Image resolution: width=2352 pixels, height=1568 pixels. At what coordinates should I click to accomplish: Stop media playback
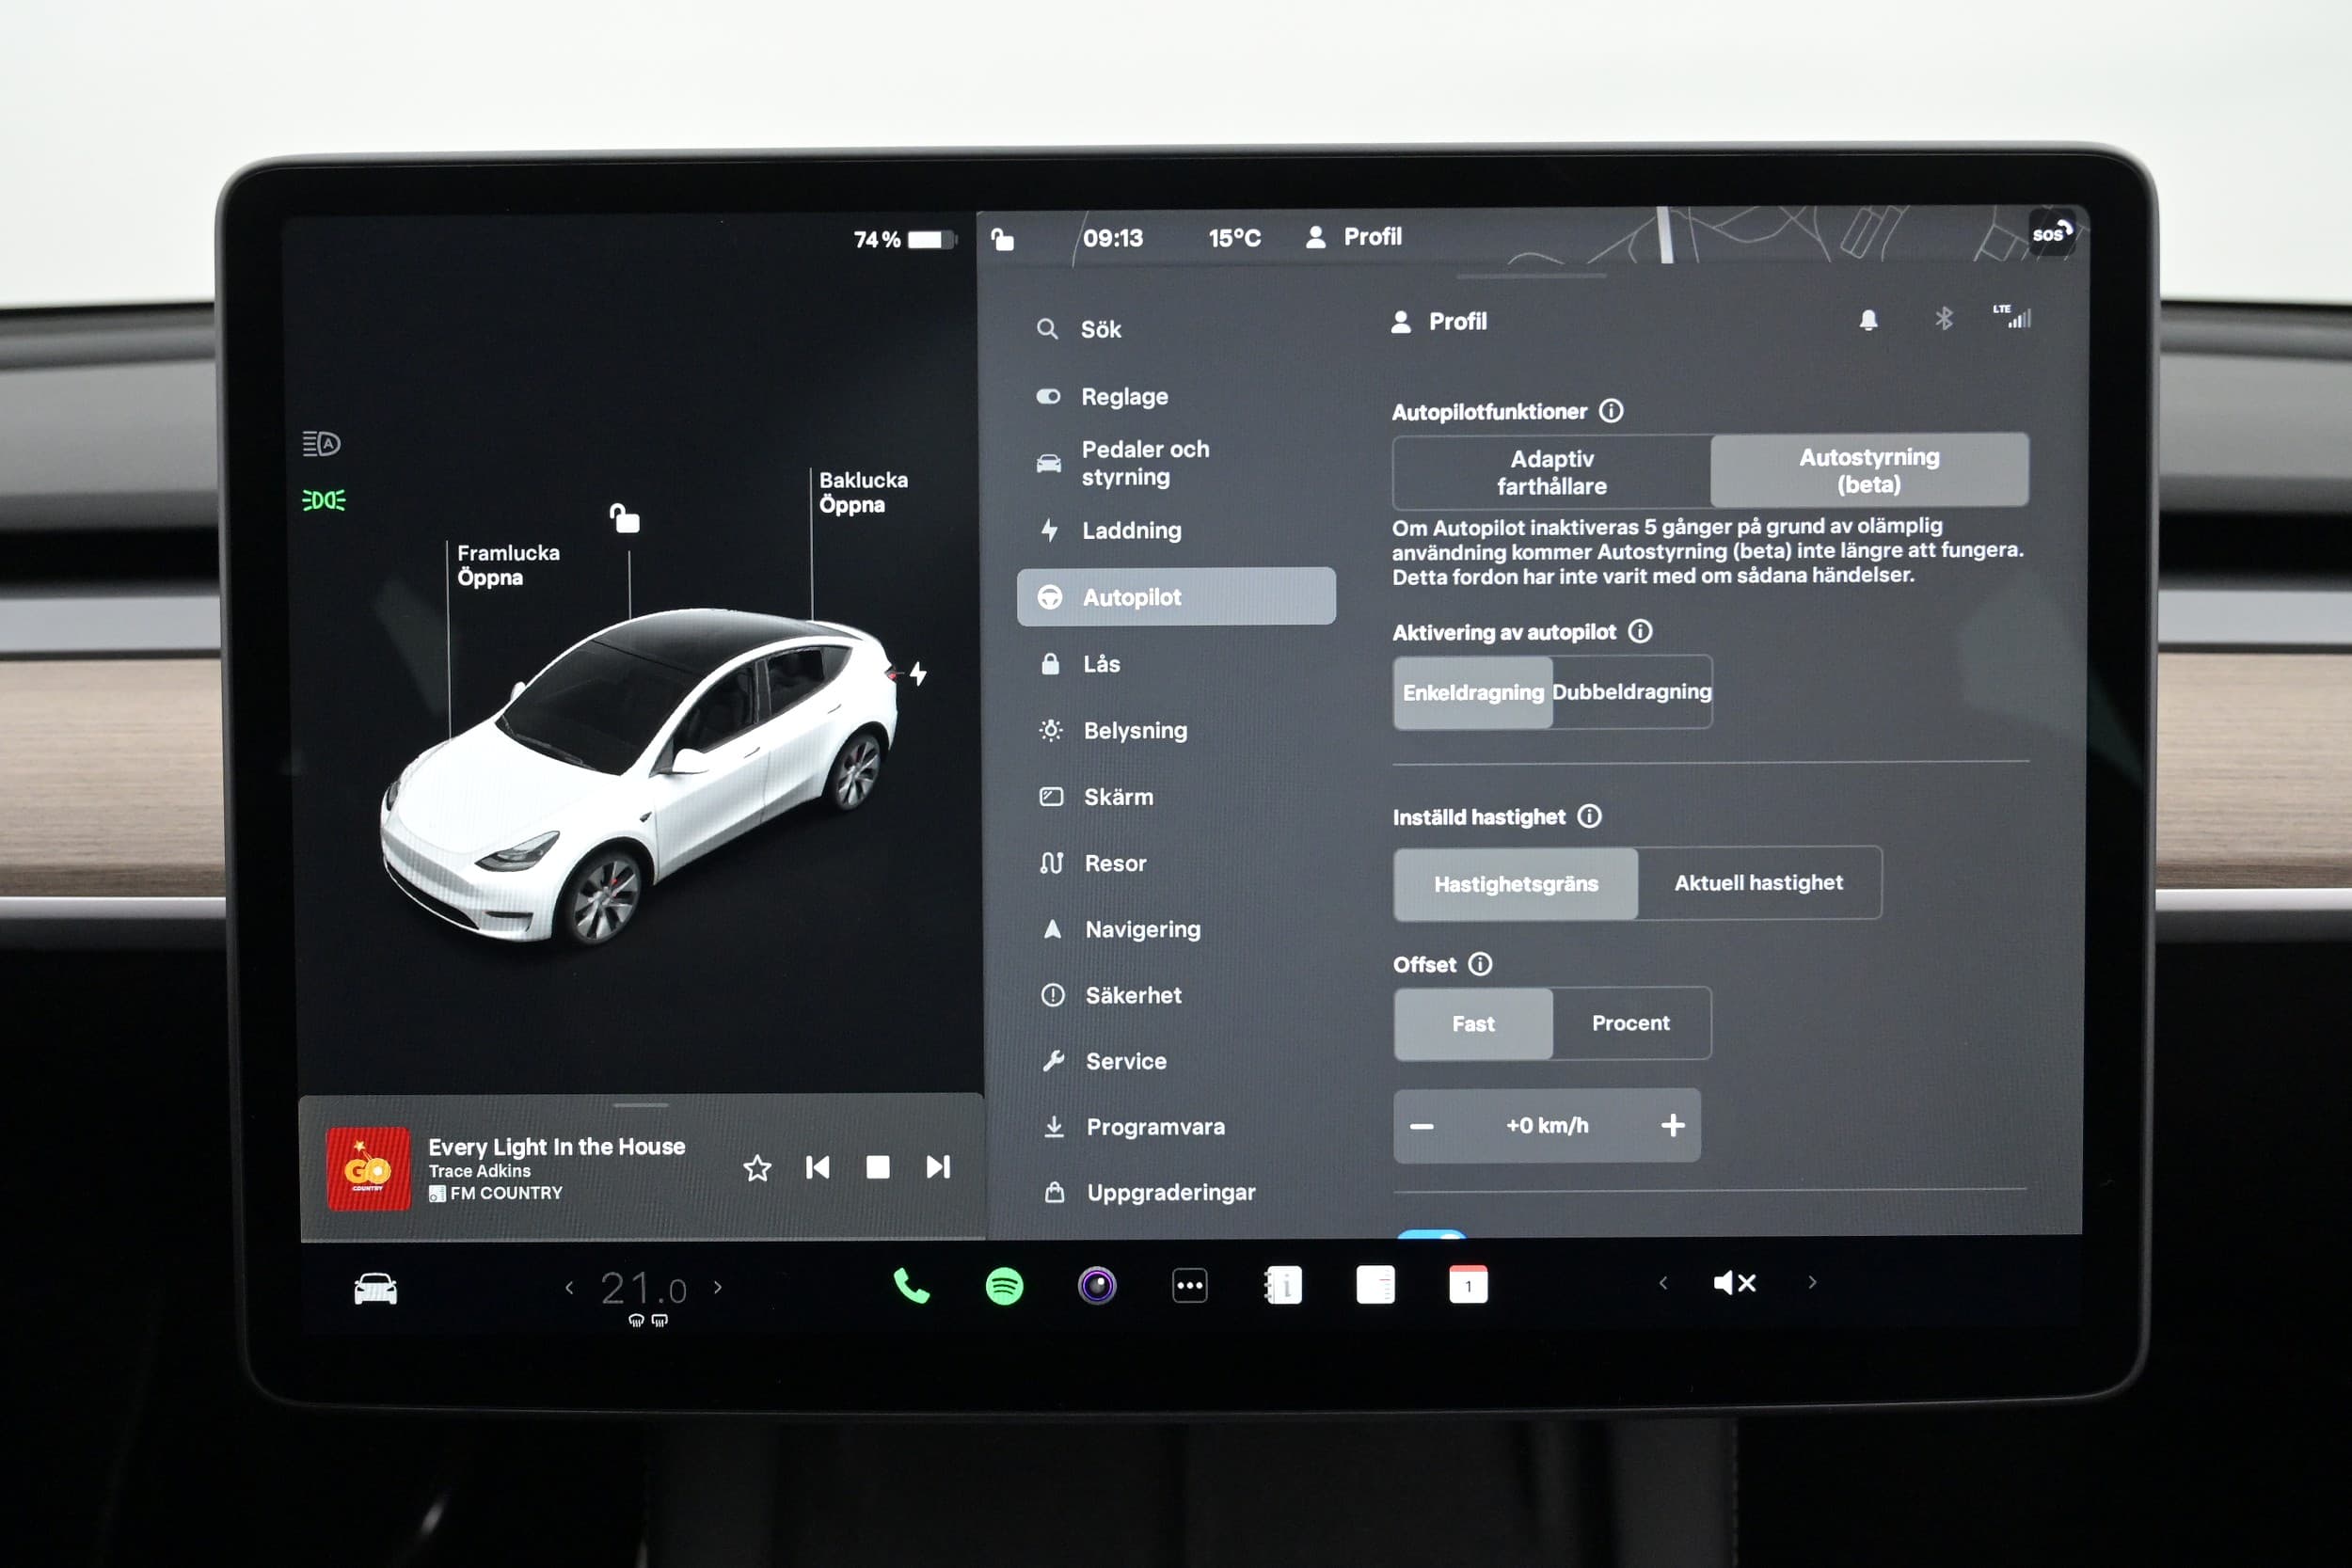(x=878, y=1167)
